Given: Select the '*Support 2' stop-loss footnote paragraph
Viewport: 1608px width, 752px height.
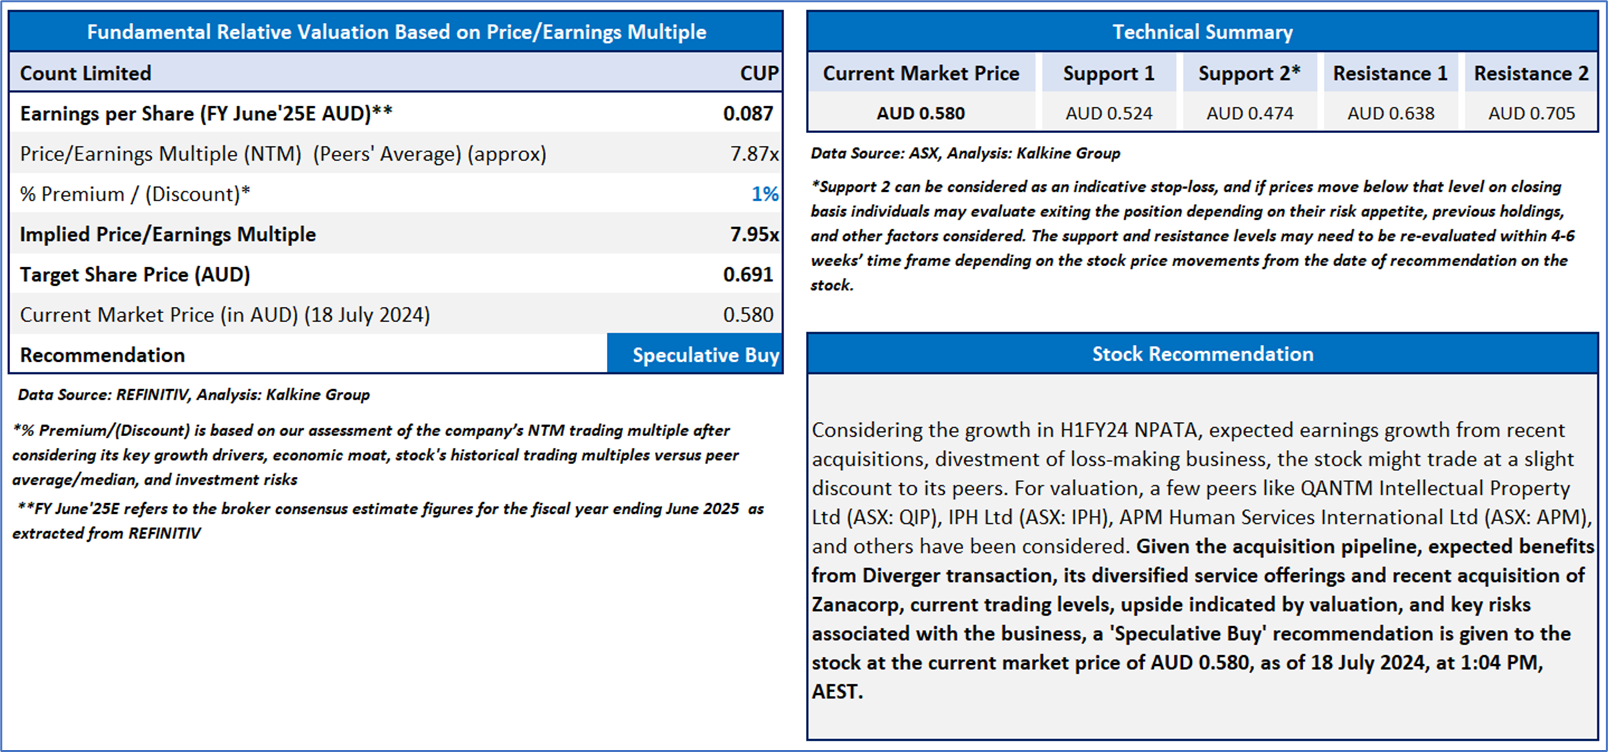Looking at the screenshot, I should [1192, 236].
